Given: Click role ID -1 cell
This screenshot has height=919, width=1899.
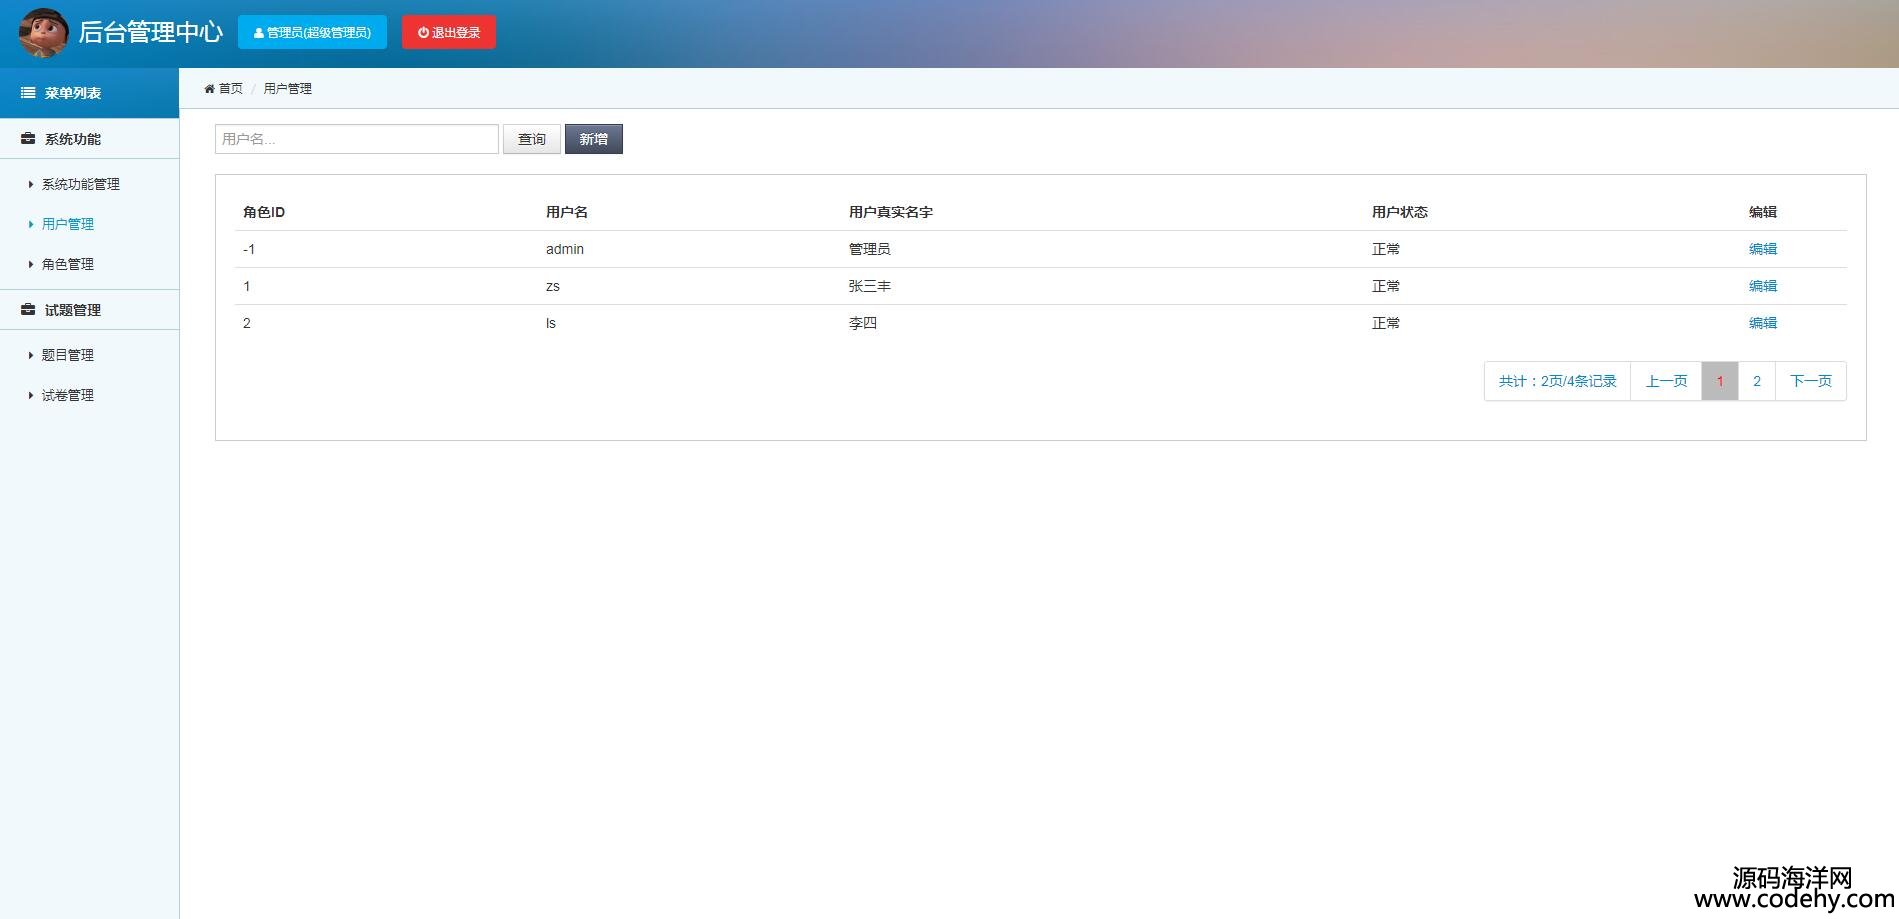Looking at the screenshot, I should pyautogui.click(x=249, y=249).
